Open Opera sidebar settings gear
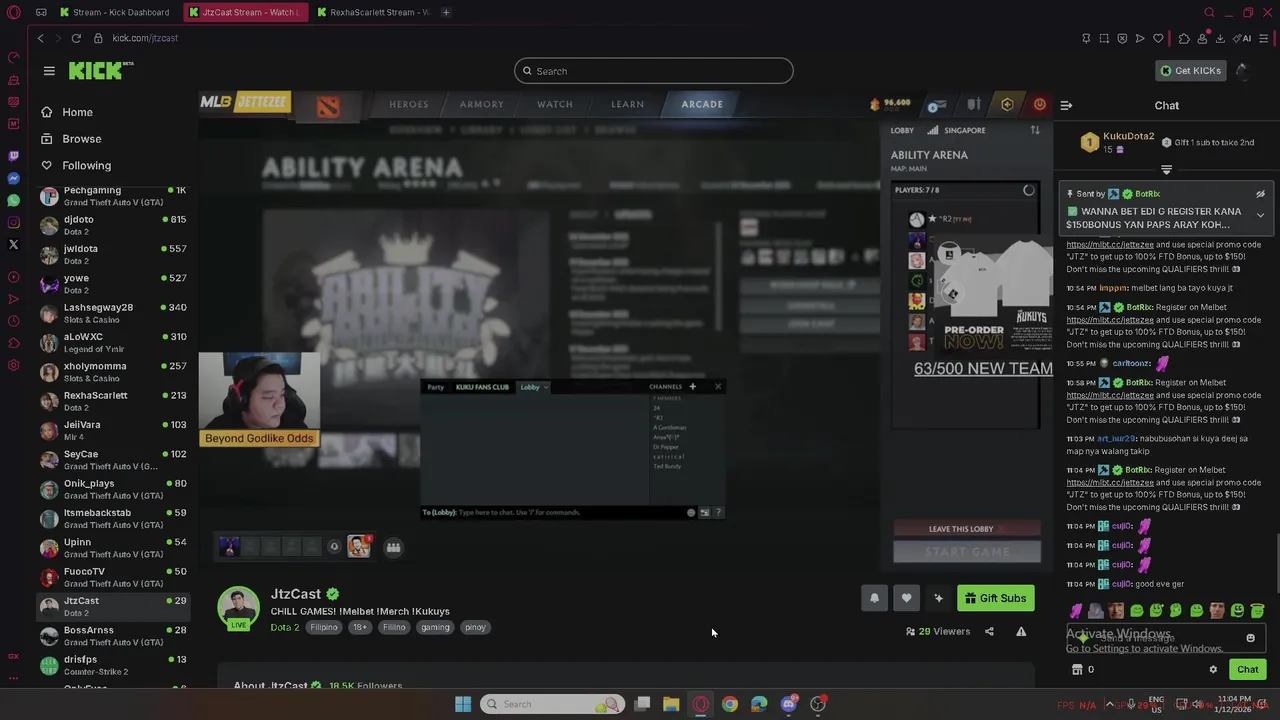Image resolution: width=1280 pixels, height=720 pixels. coord(13,365)
